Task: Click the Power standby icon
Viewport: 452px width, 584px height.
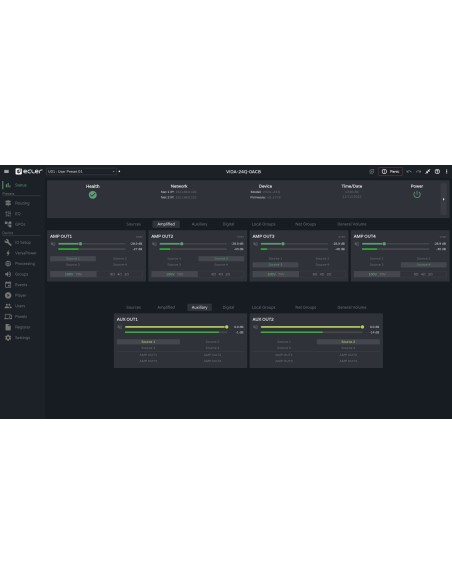Action: 417,194
